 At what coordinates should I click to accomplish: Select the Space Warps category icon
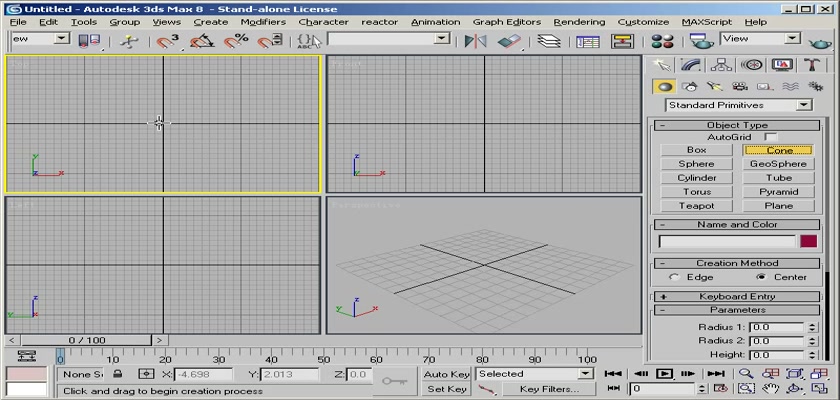(790, 86)
